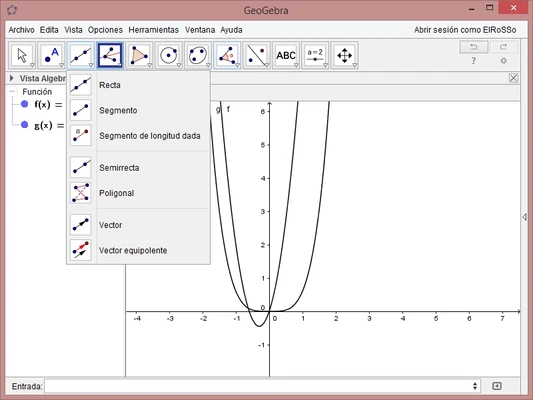Choose the Vector icon in dropdown
533x400 pixels.
click(x=81, y=225)
